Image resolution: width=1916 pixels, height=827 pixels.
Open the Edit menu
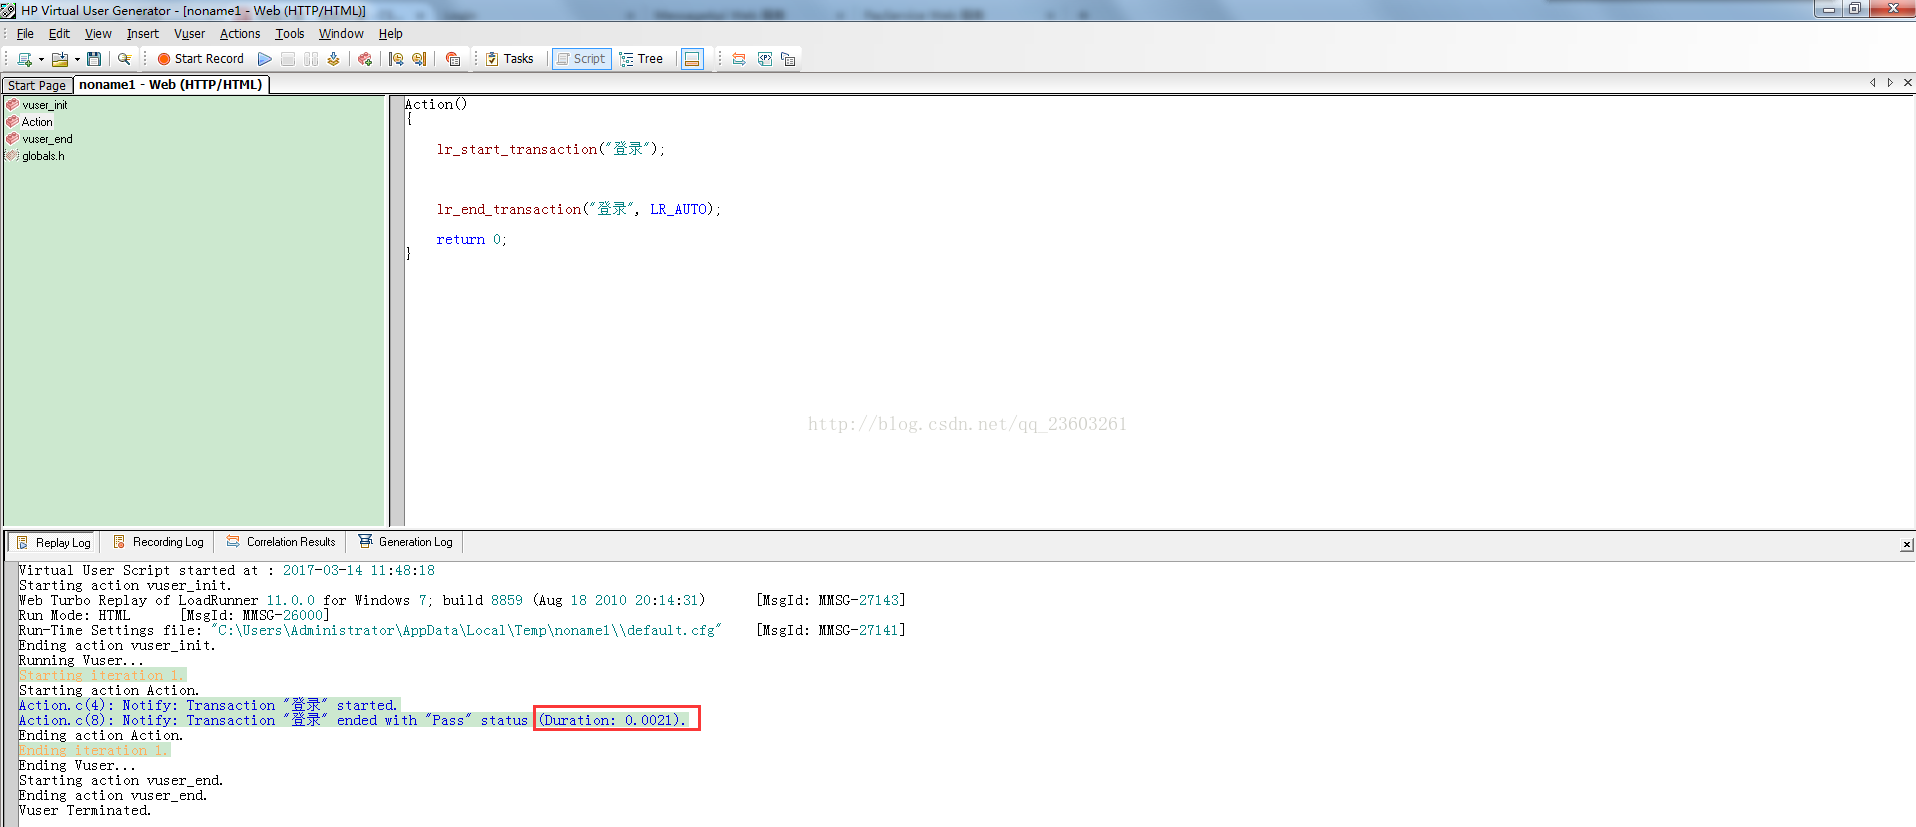59,34
